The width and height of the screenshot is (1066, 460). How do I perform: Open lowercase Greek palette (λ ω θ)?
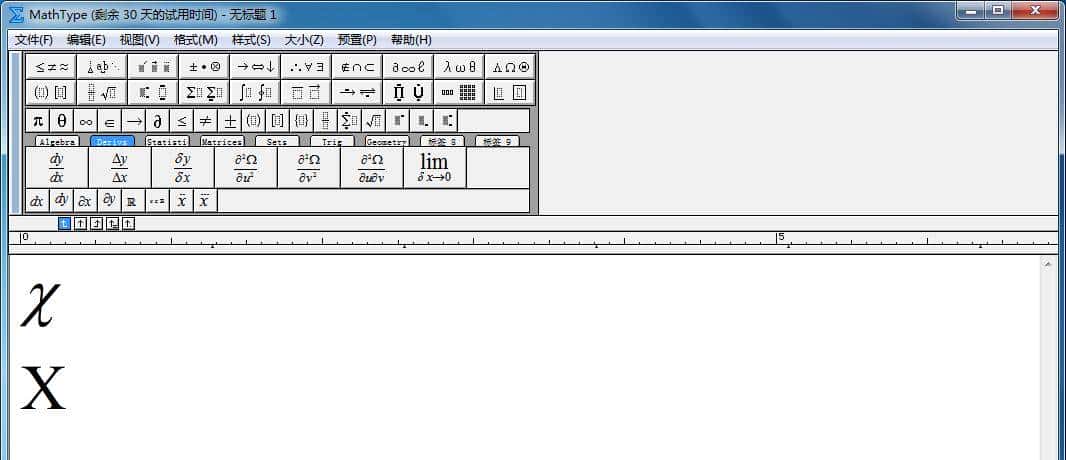pos(459,67)
